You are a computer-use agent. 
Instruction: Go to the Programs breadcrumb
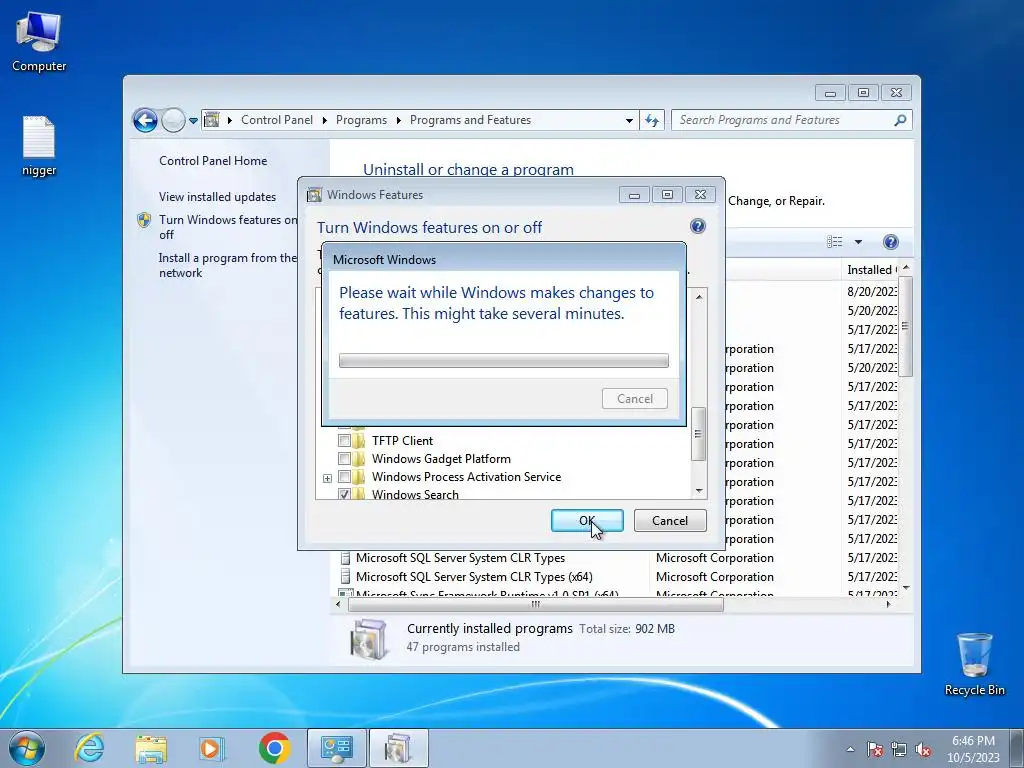click(361, 120)
